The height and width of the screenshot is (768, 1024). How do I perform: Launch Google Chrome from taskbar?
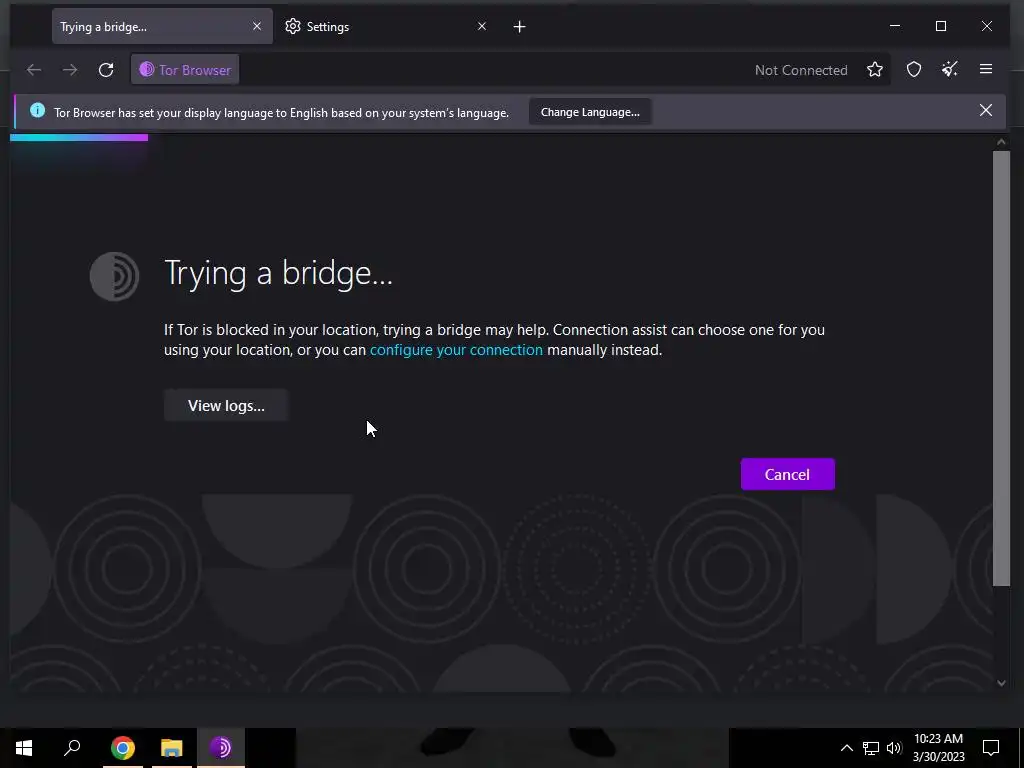click(x=123, y=748)
